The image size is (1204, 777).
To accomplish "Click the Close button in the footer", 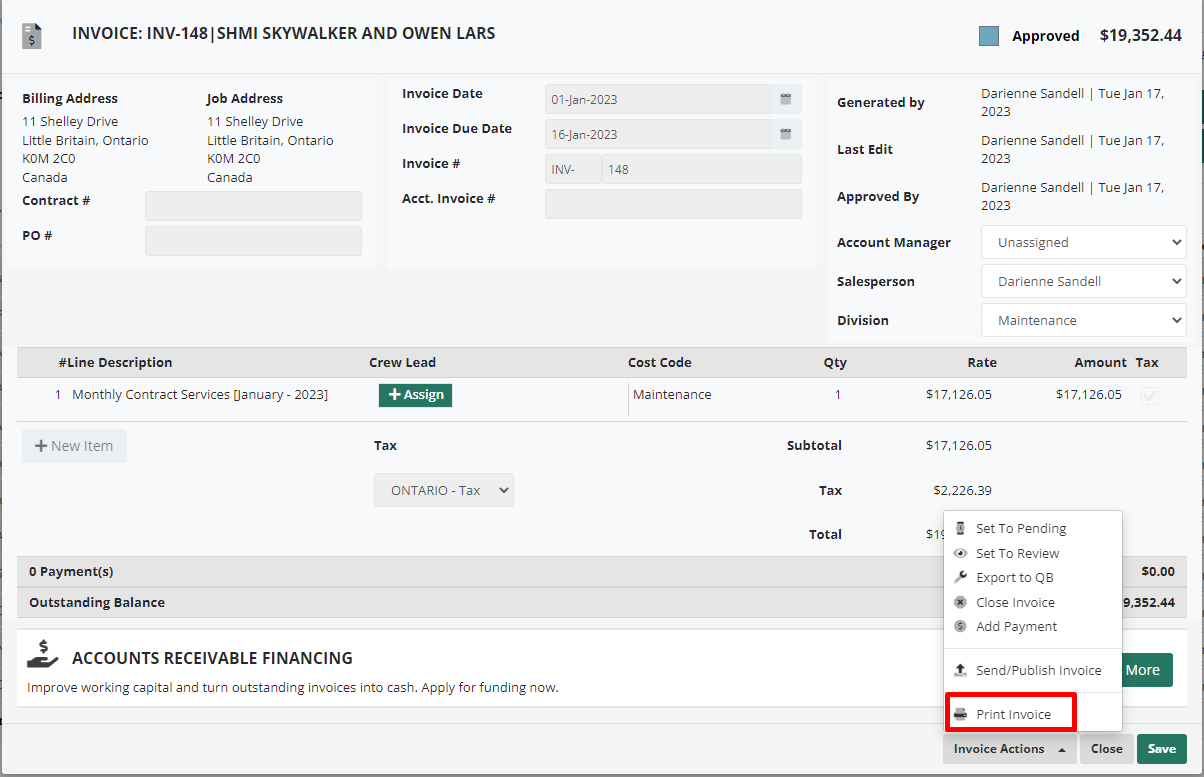I will point(1106,749).
